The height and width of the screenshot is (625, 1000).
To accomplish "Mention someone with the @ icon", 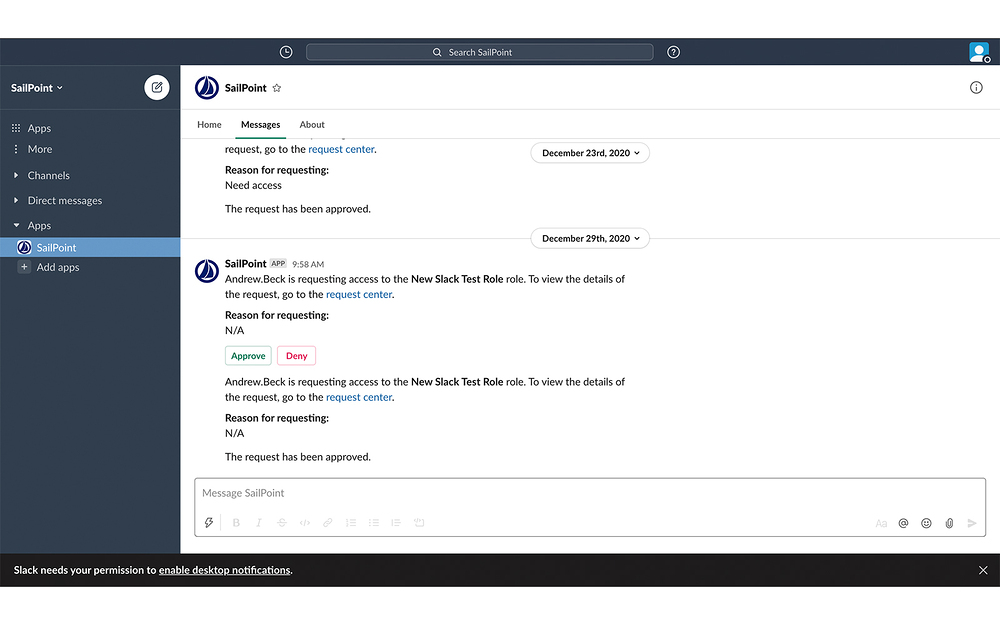I will [x=903, y=524].
